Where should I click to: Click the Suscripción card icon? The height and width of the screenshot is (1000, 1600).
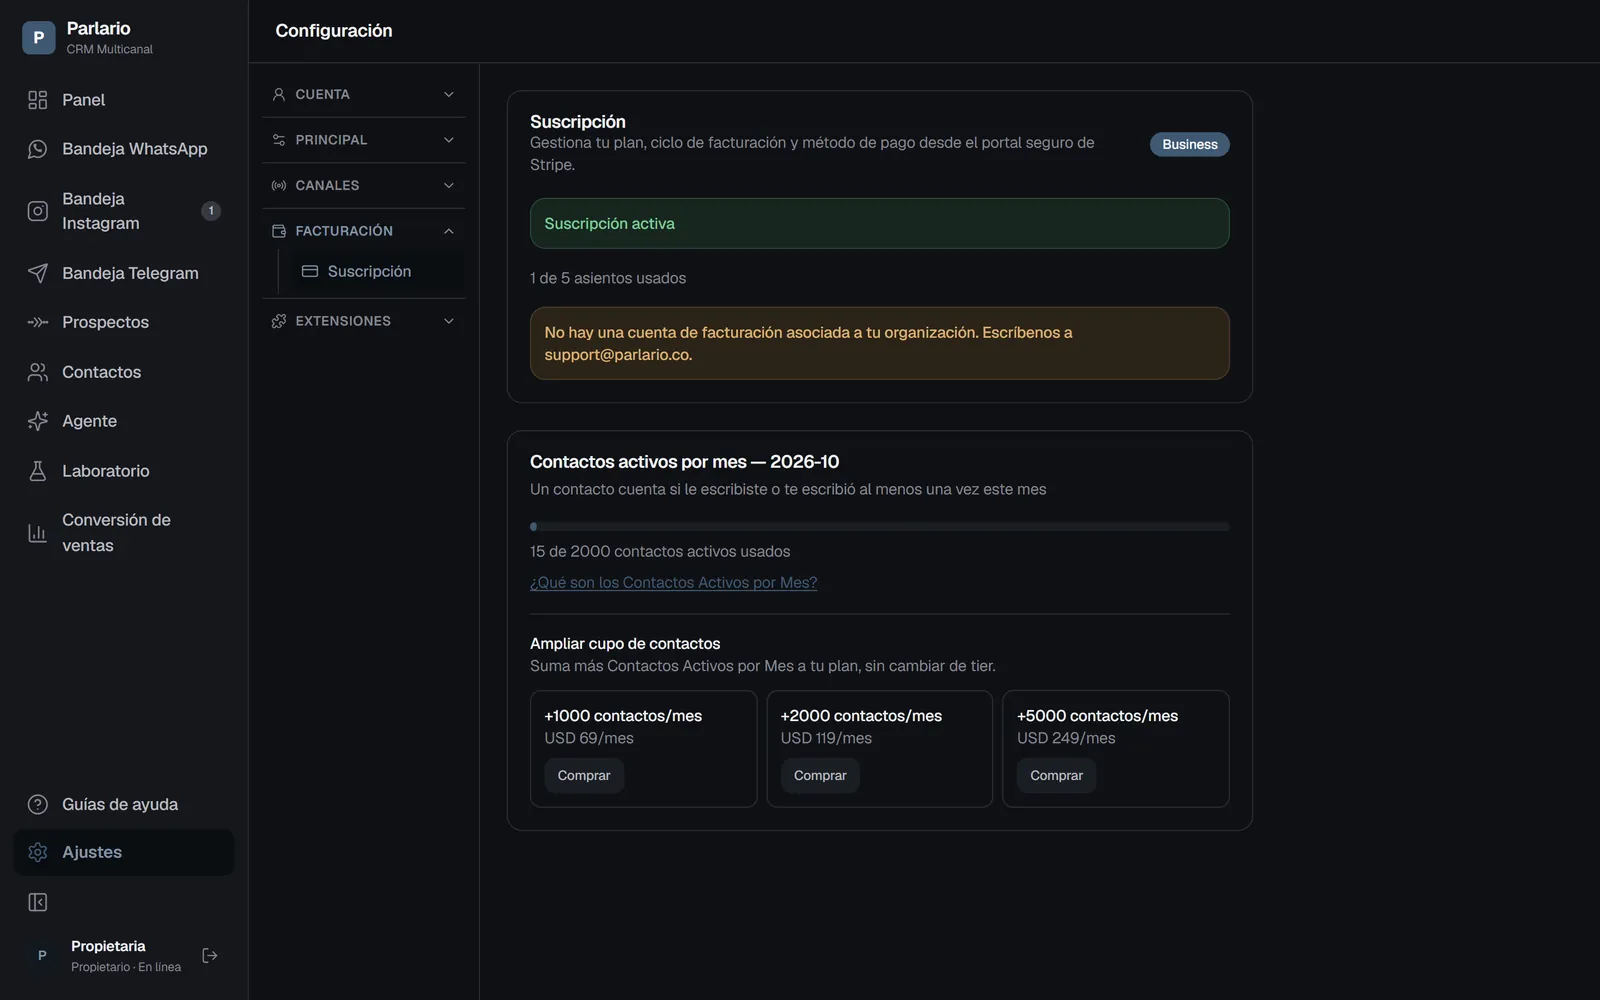pyautogui.click(x=310, y=271)
